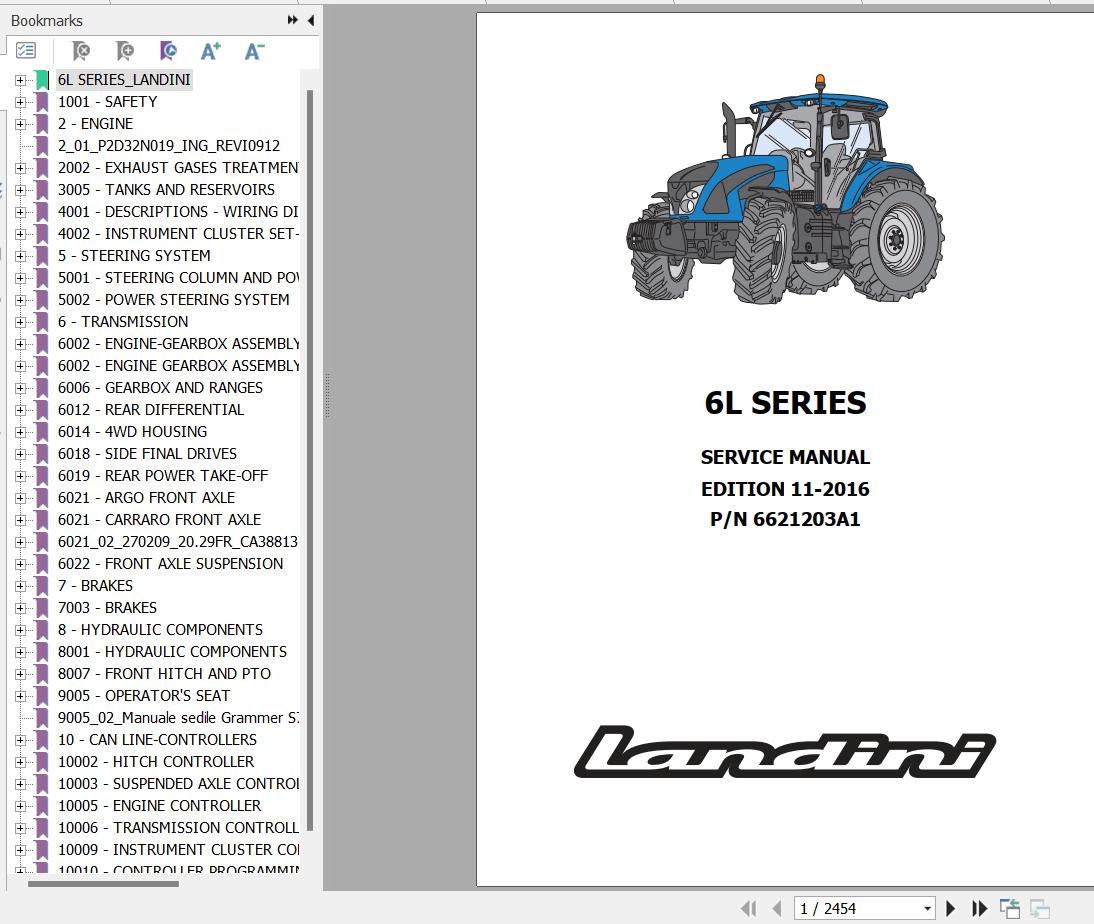Open the 2_01_P2D32N019_ING_REVI0912 bookmark
The width and height of the screenshot is (1094, 924).
169,146
